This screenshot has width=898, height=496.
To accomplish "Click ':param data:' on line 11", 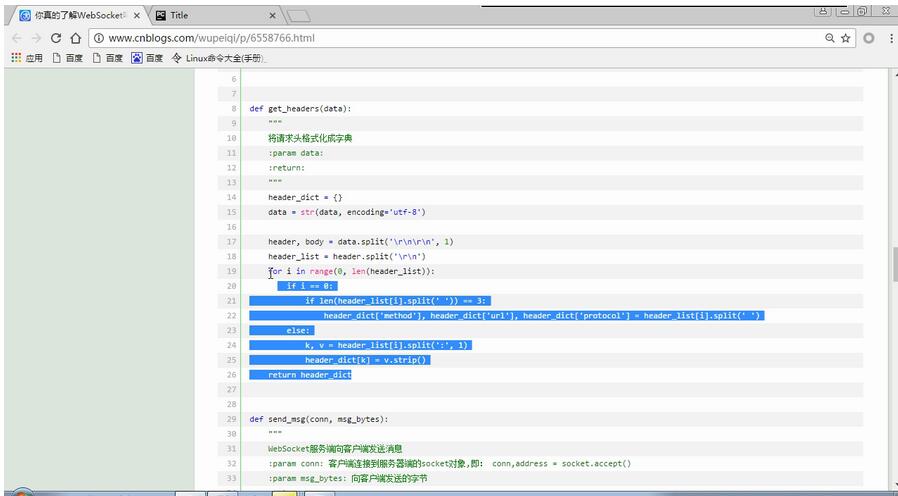I will 296,153.
